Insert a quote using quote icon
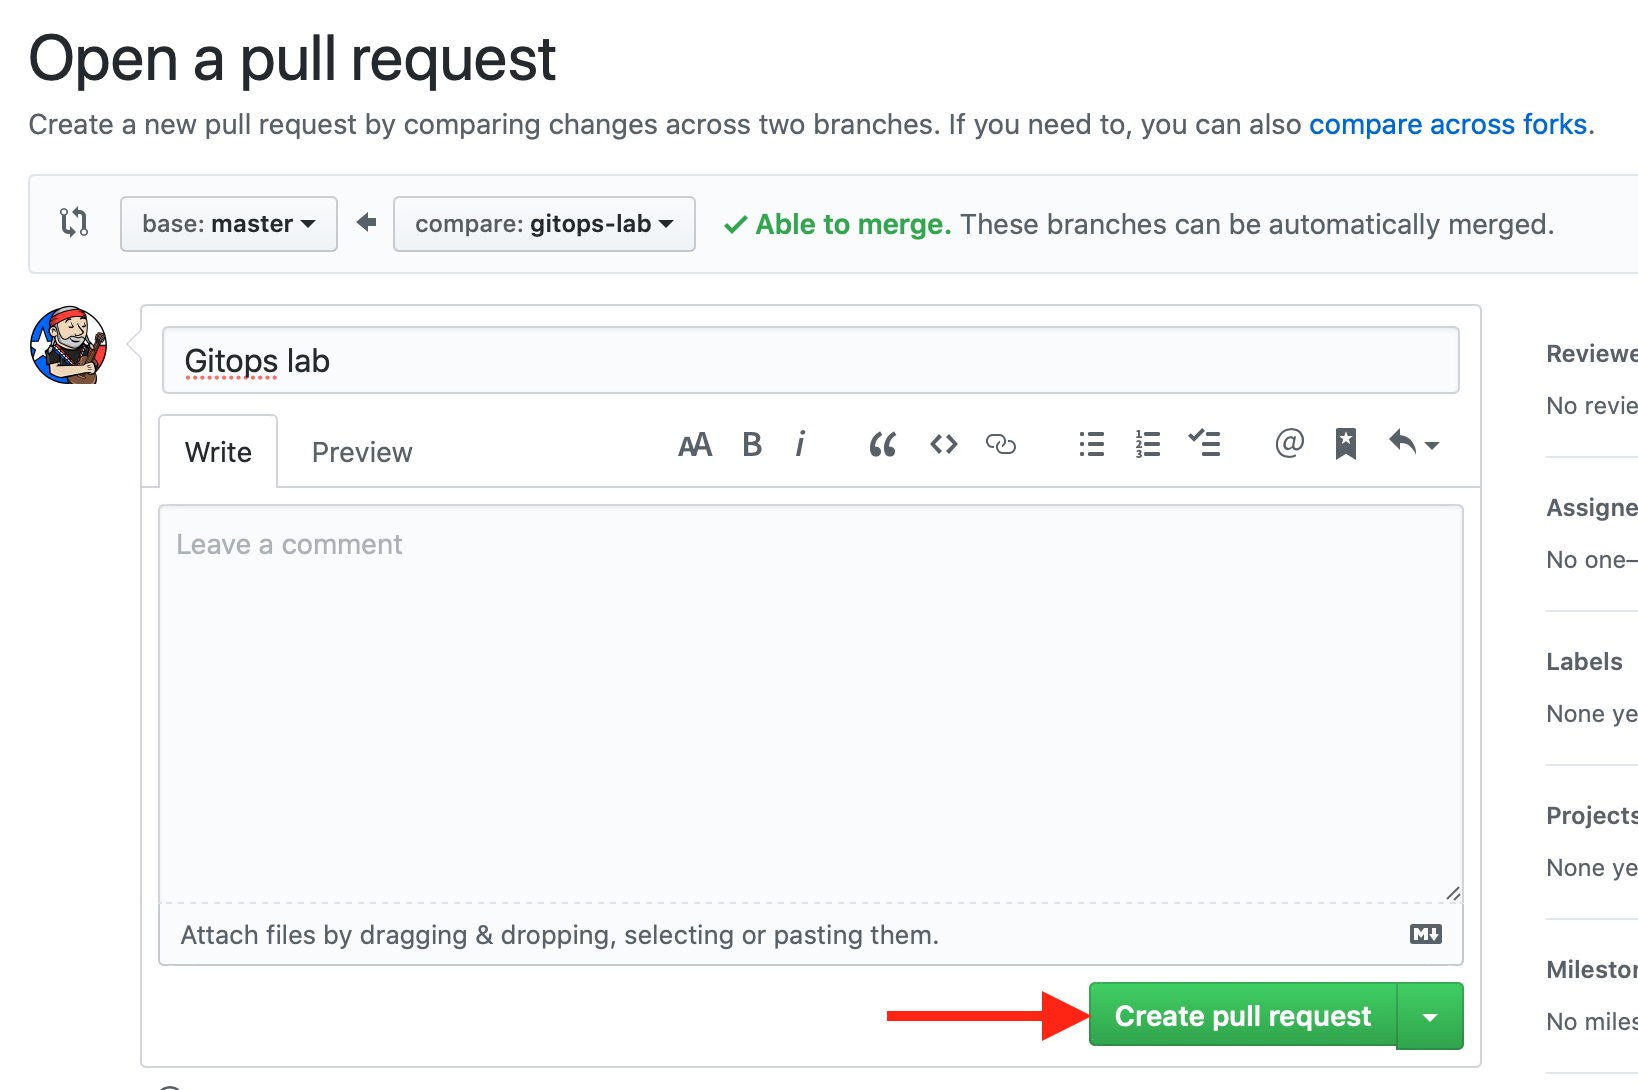1638x1090 pixels. [x=882, y=445]
